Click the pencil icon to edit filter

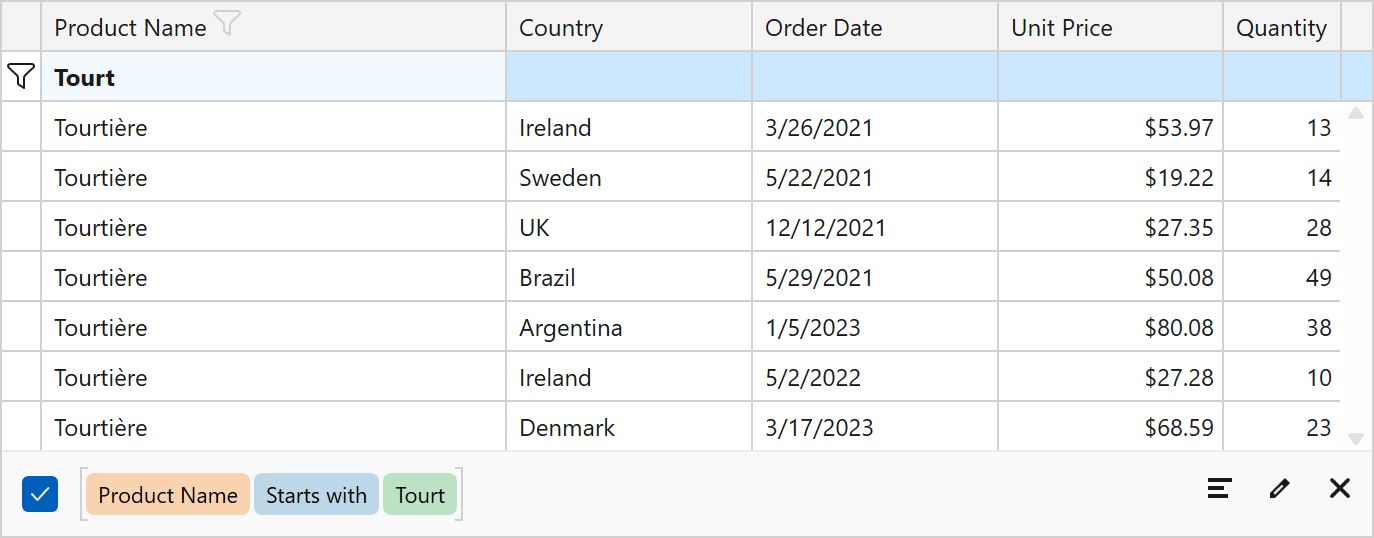[1279, 488]
